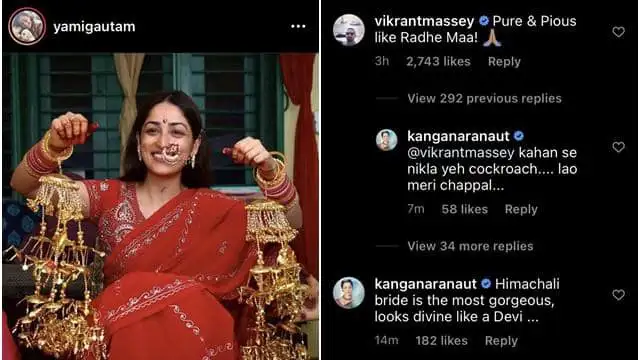640x360 pixels.
Task: Like kanganaranaut's Himachali bride comment heart
Action: (x=618, y=295)
